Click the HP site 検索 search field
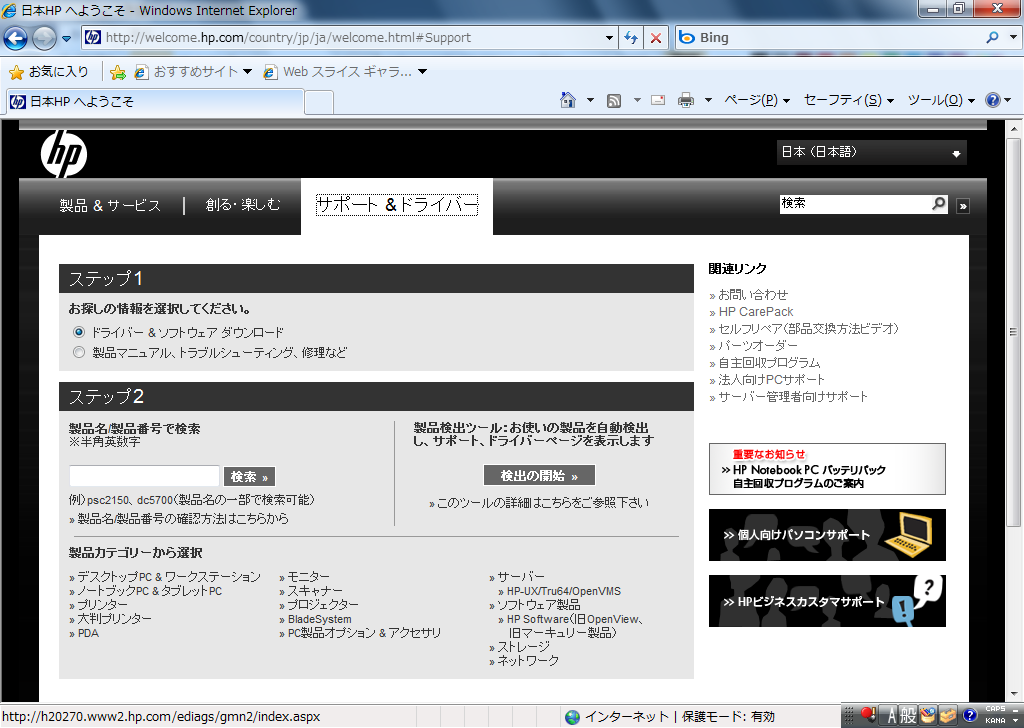 (x=856, y=204)
